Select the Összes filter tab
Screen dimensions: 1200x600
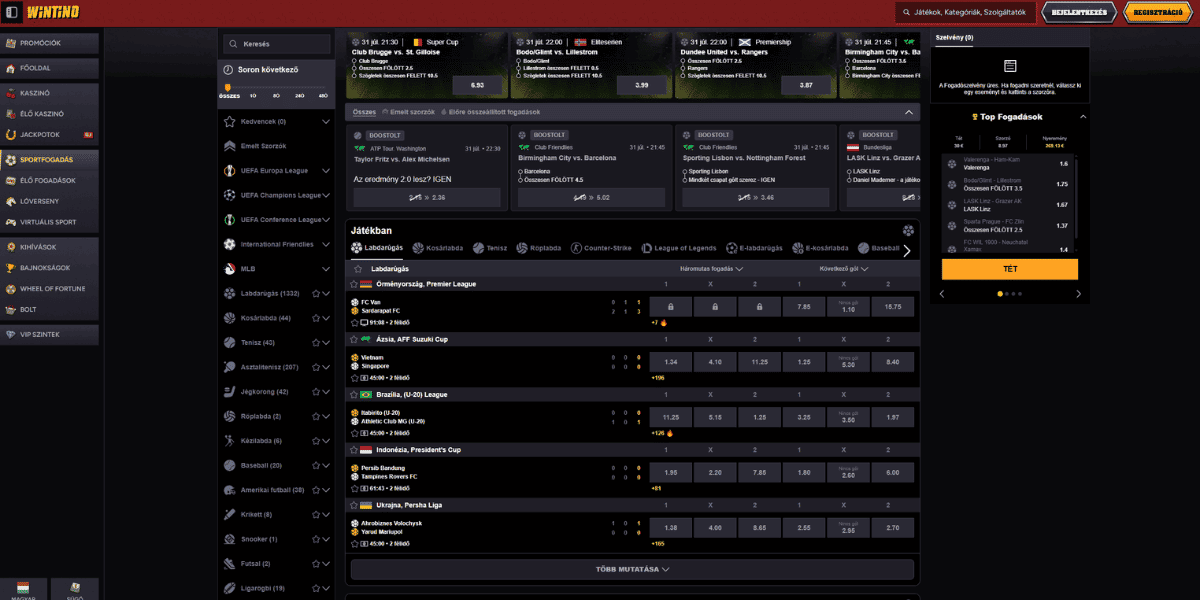[x=364, y=112]
